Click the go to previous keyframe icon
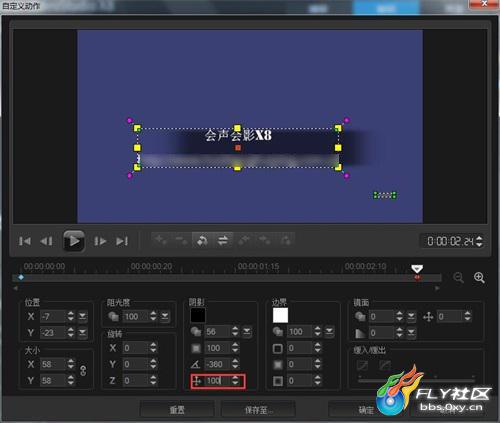 pos(244,240)
